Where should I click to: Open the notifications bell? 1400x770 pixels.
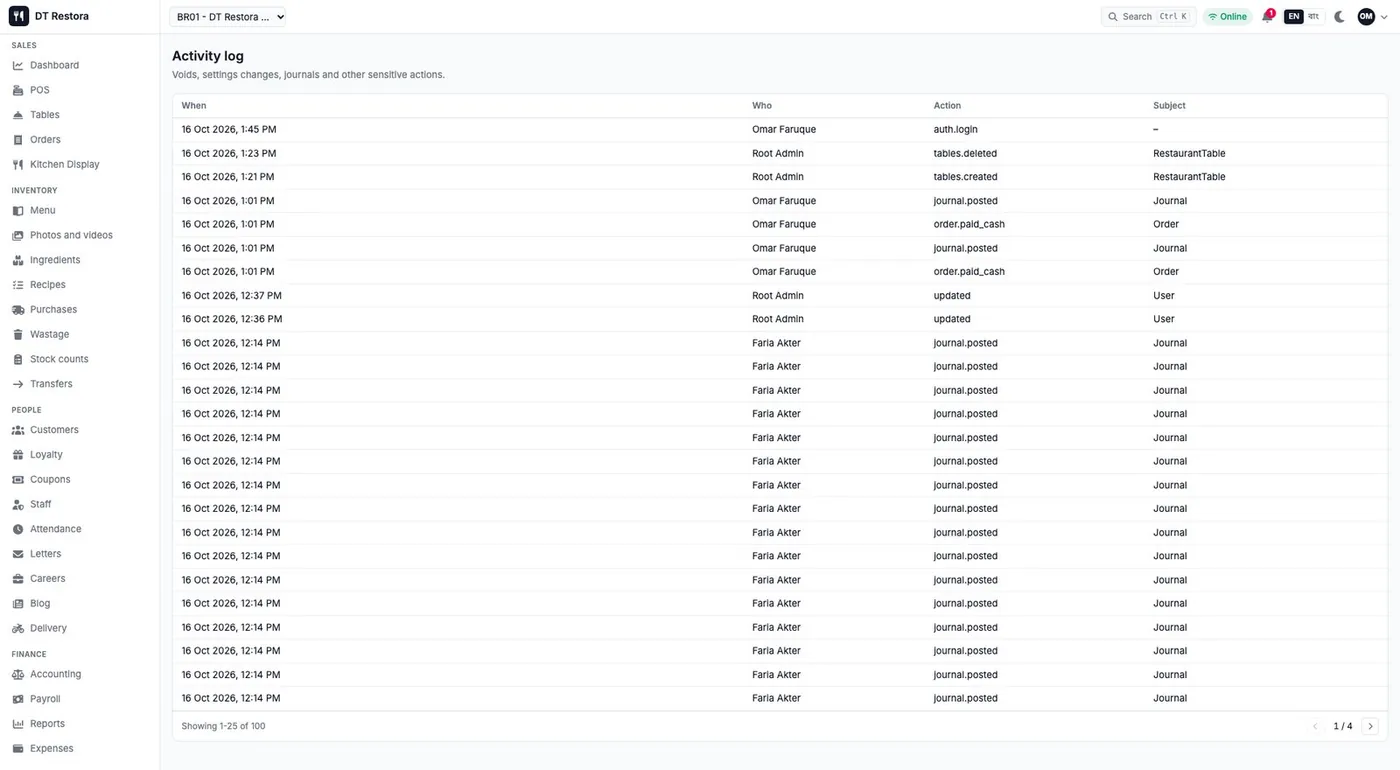(1267, 17)
